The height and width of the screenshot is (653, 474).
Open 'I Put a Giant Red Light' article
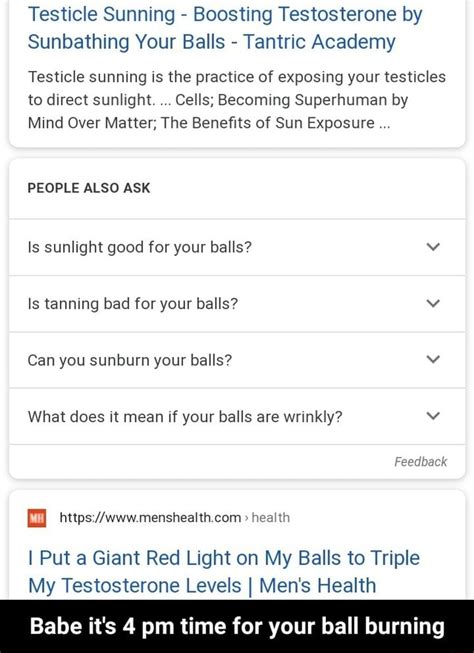click(224, 571)
